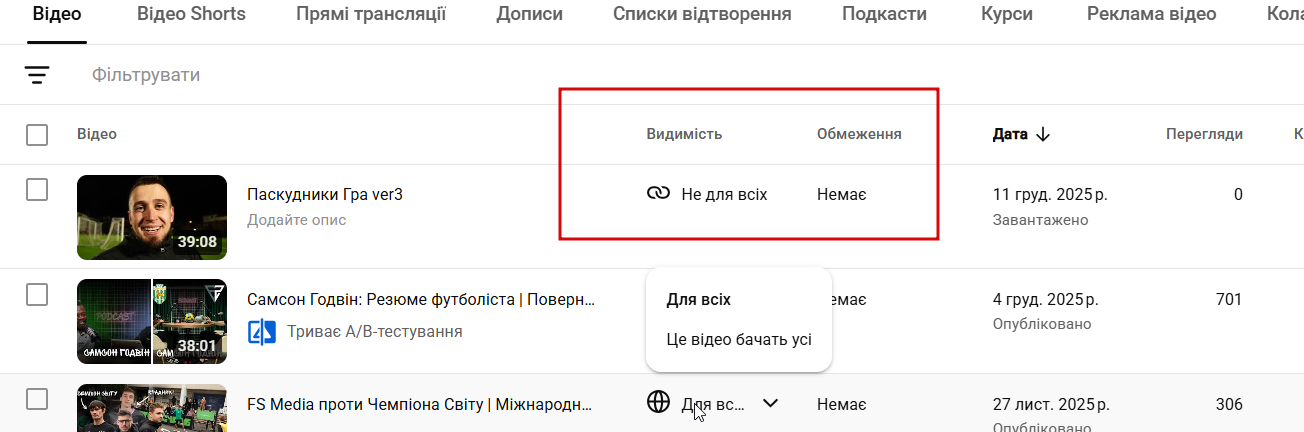This screenshot has height=432, width=1304.
Task: Click the view count 306
Action: tap(1229, 405)
